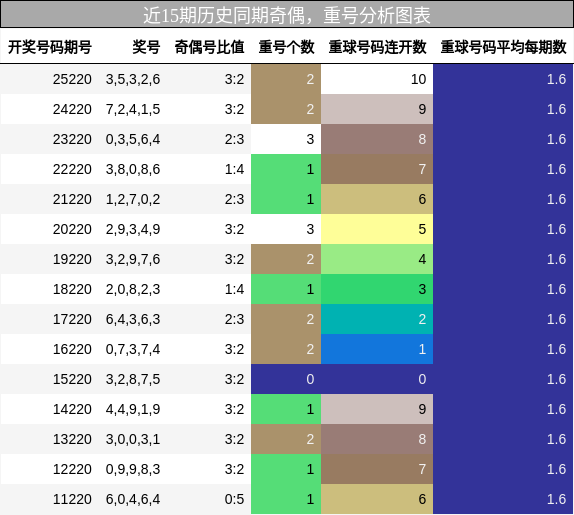The height and width of the screenshot is (515, 574).
Task: Select issue number 11220
Action: coord(72,499)
